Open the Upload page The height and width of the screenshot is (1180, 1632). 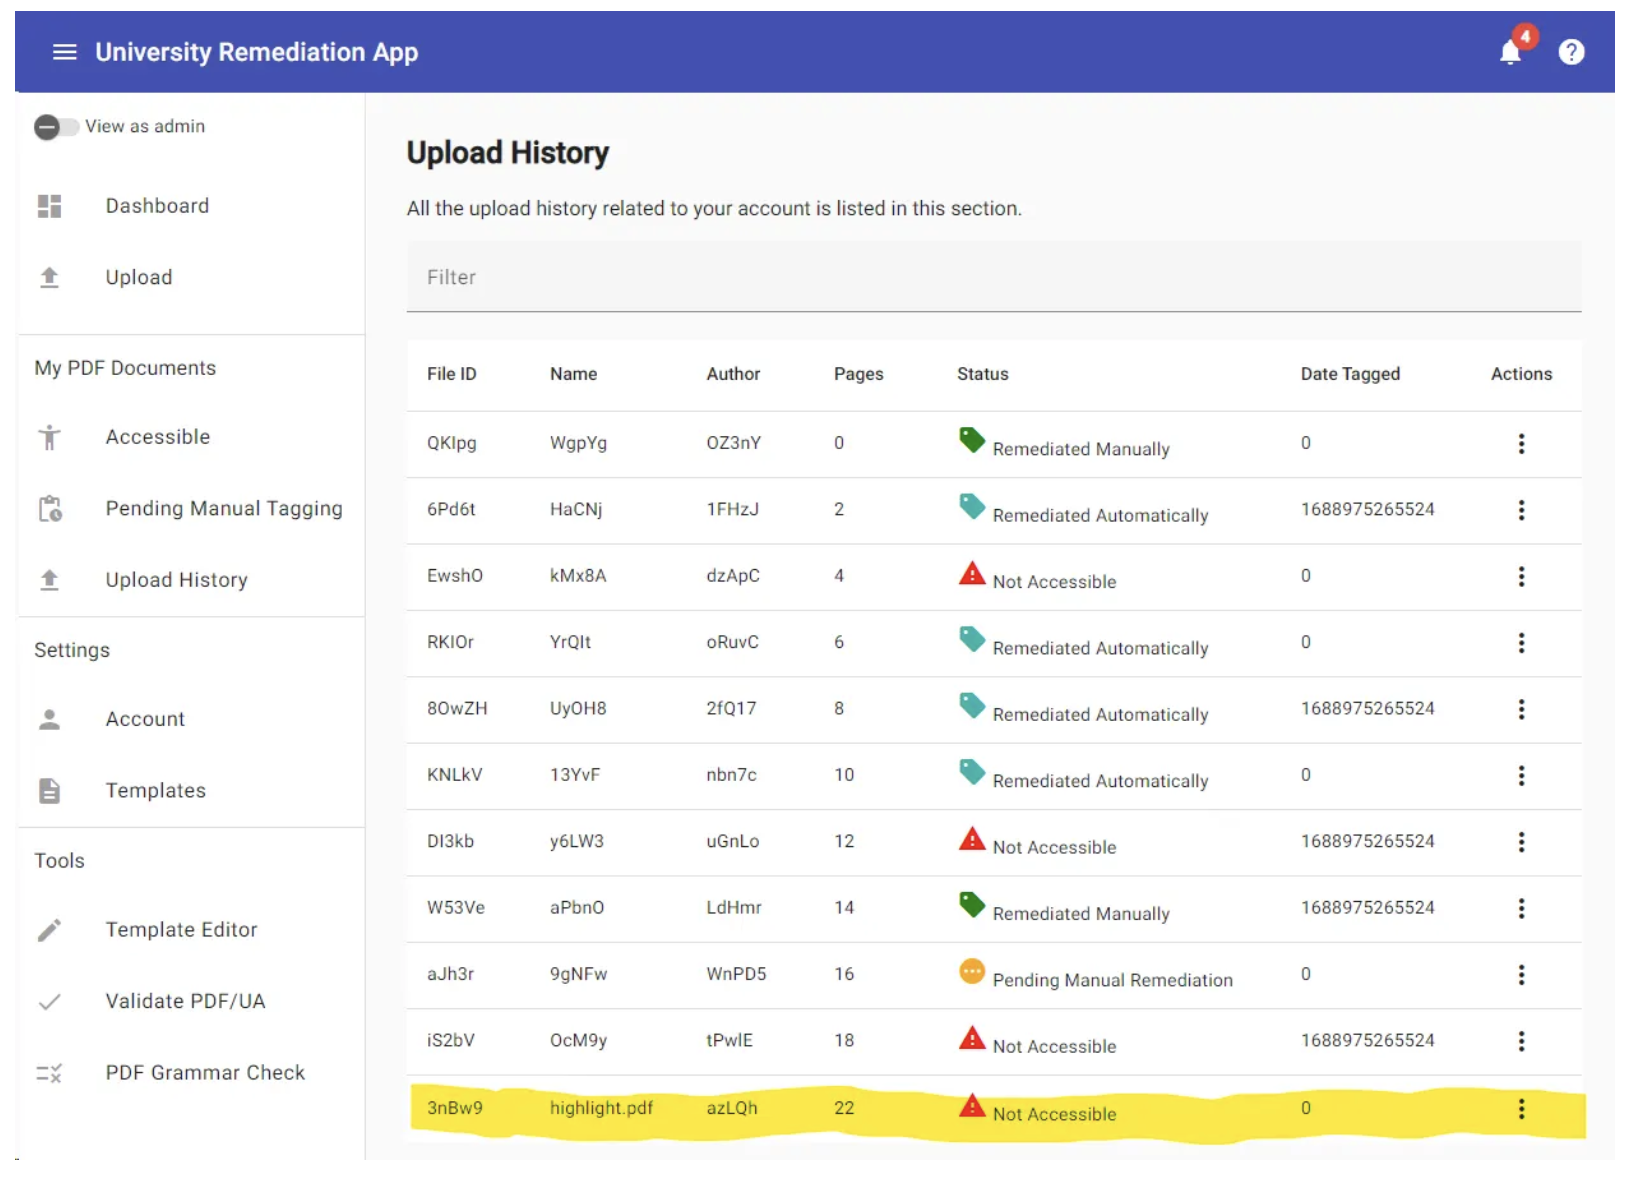tap(139, 278)
